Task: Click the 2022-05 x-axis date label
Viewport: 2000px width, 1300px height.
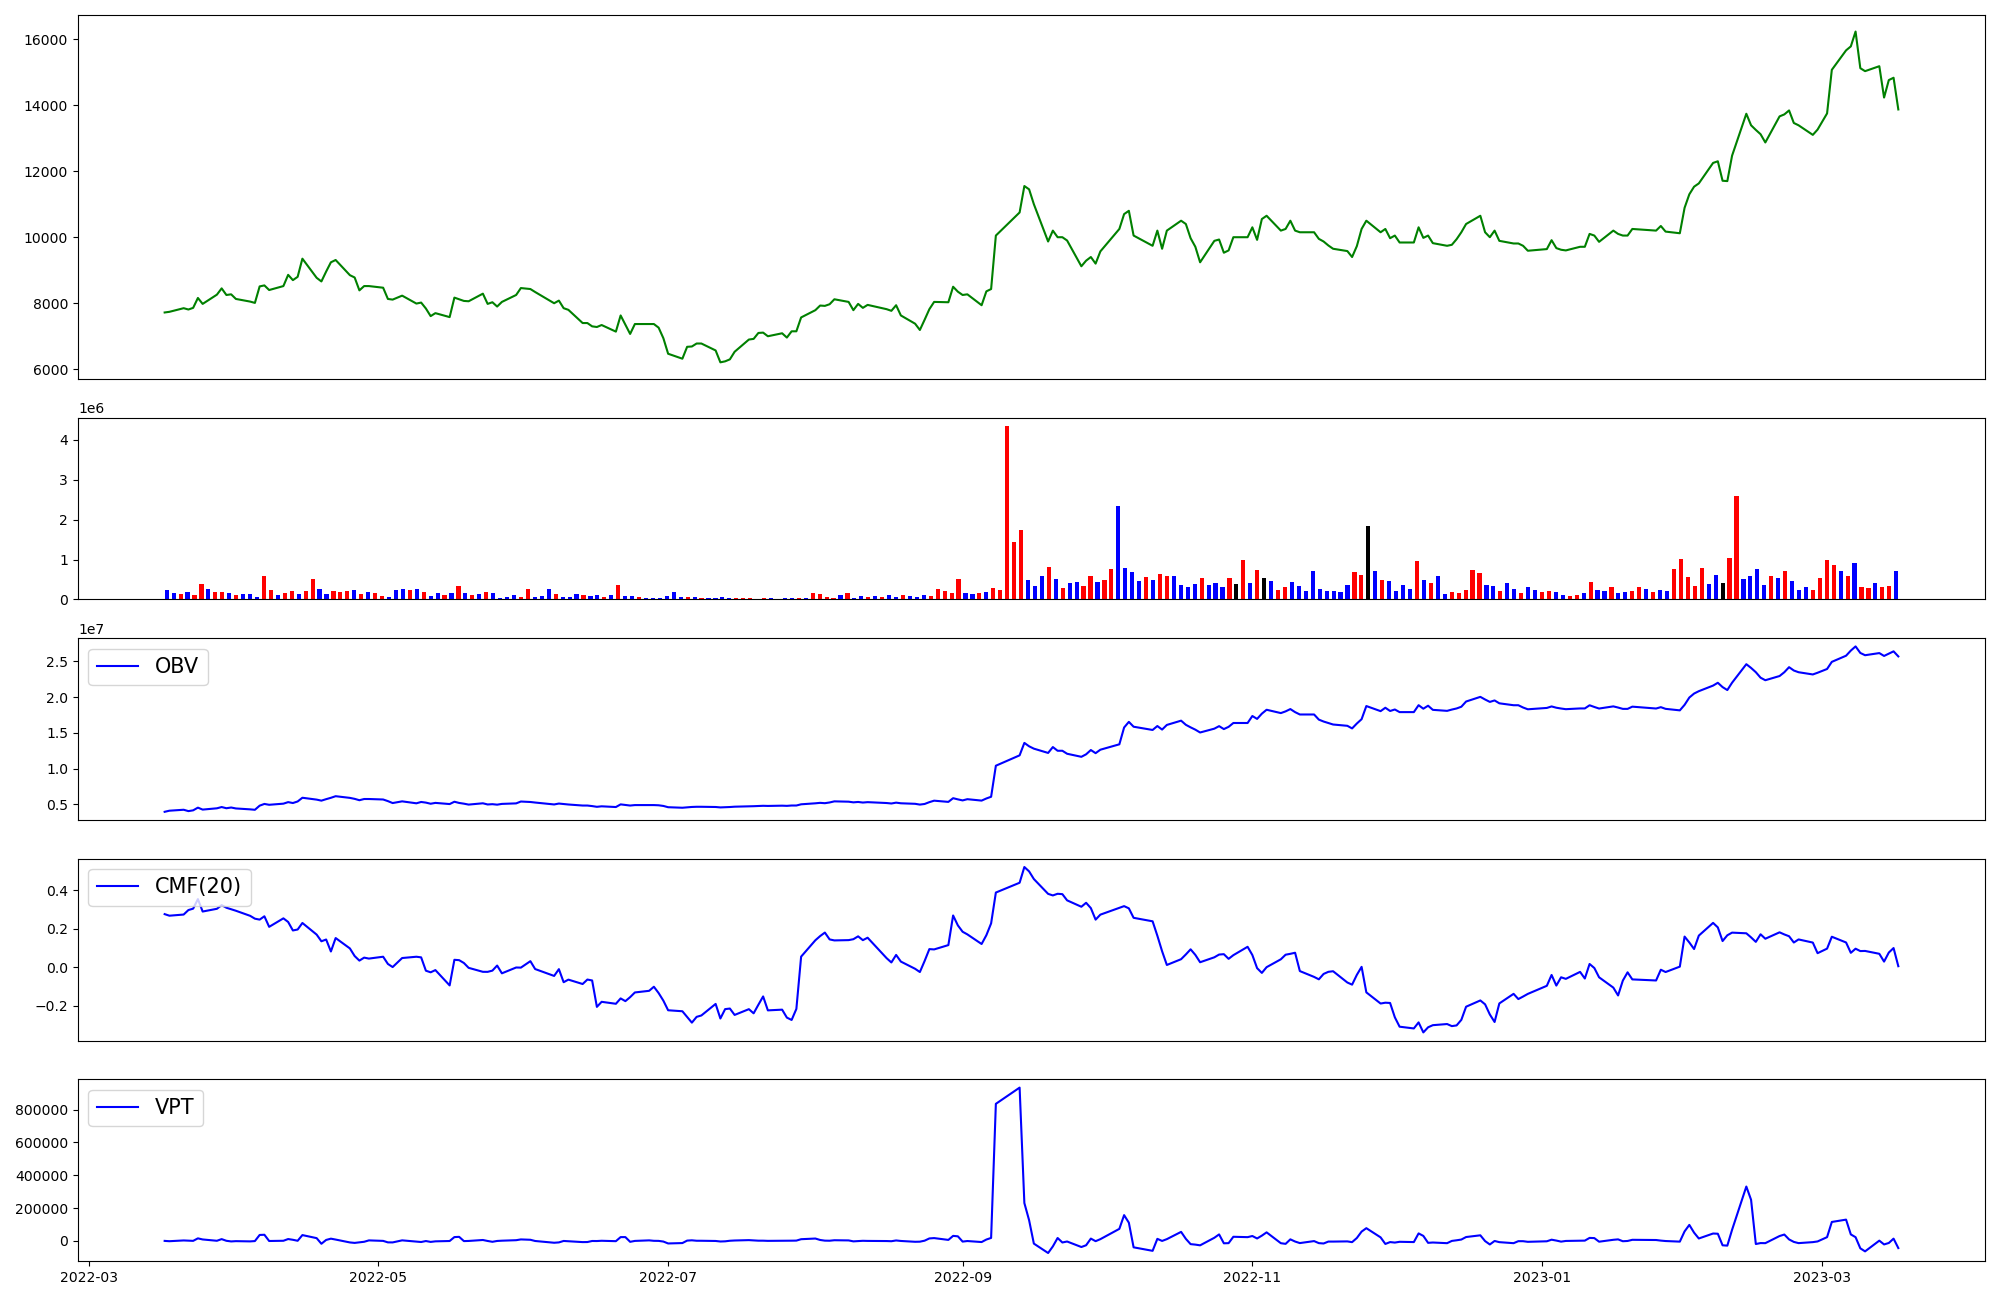Action: 378,1277
